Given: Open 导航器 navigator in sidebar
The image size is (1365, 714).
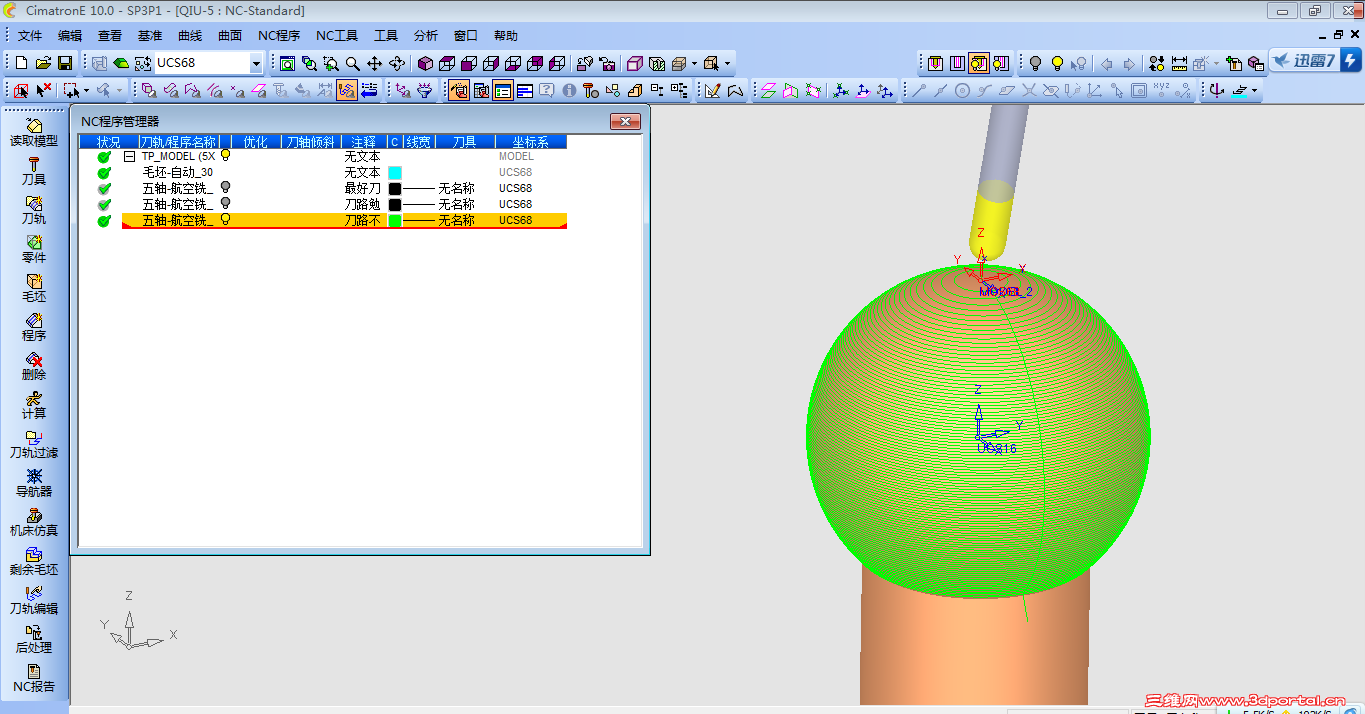Looking at the screenshot, I should [34, 483].
